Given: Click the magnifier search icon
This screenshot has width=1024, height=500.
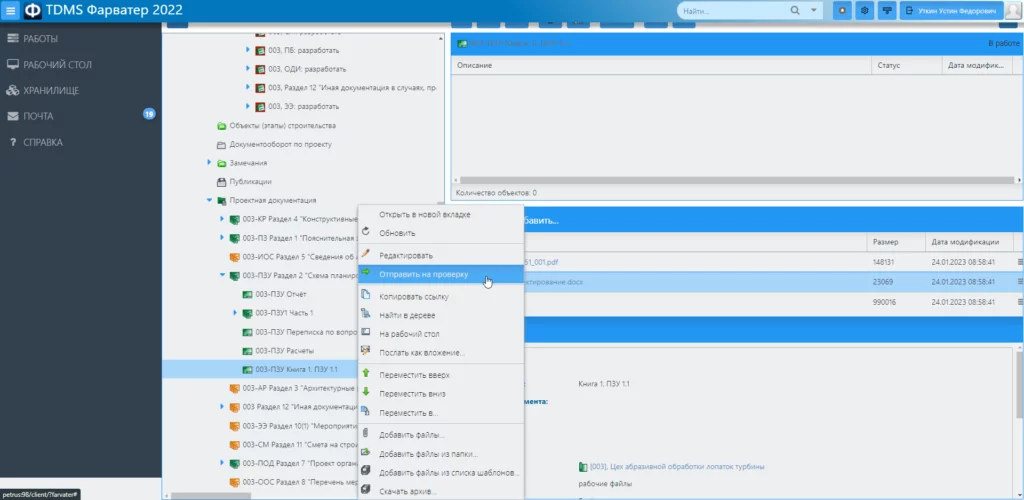Looking at the screenshot, I should point(795,11).
